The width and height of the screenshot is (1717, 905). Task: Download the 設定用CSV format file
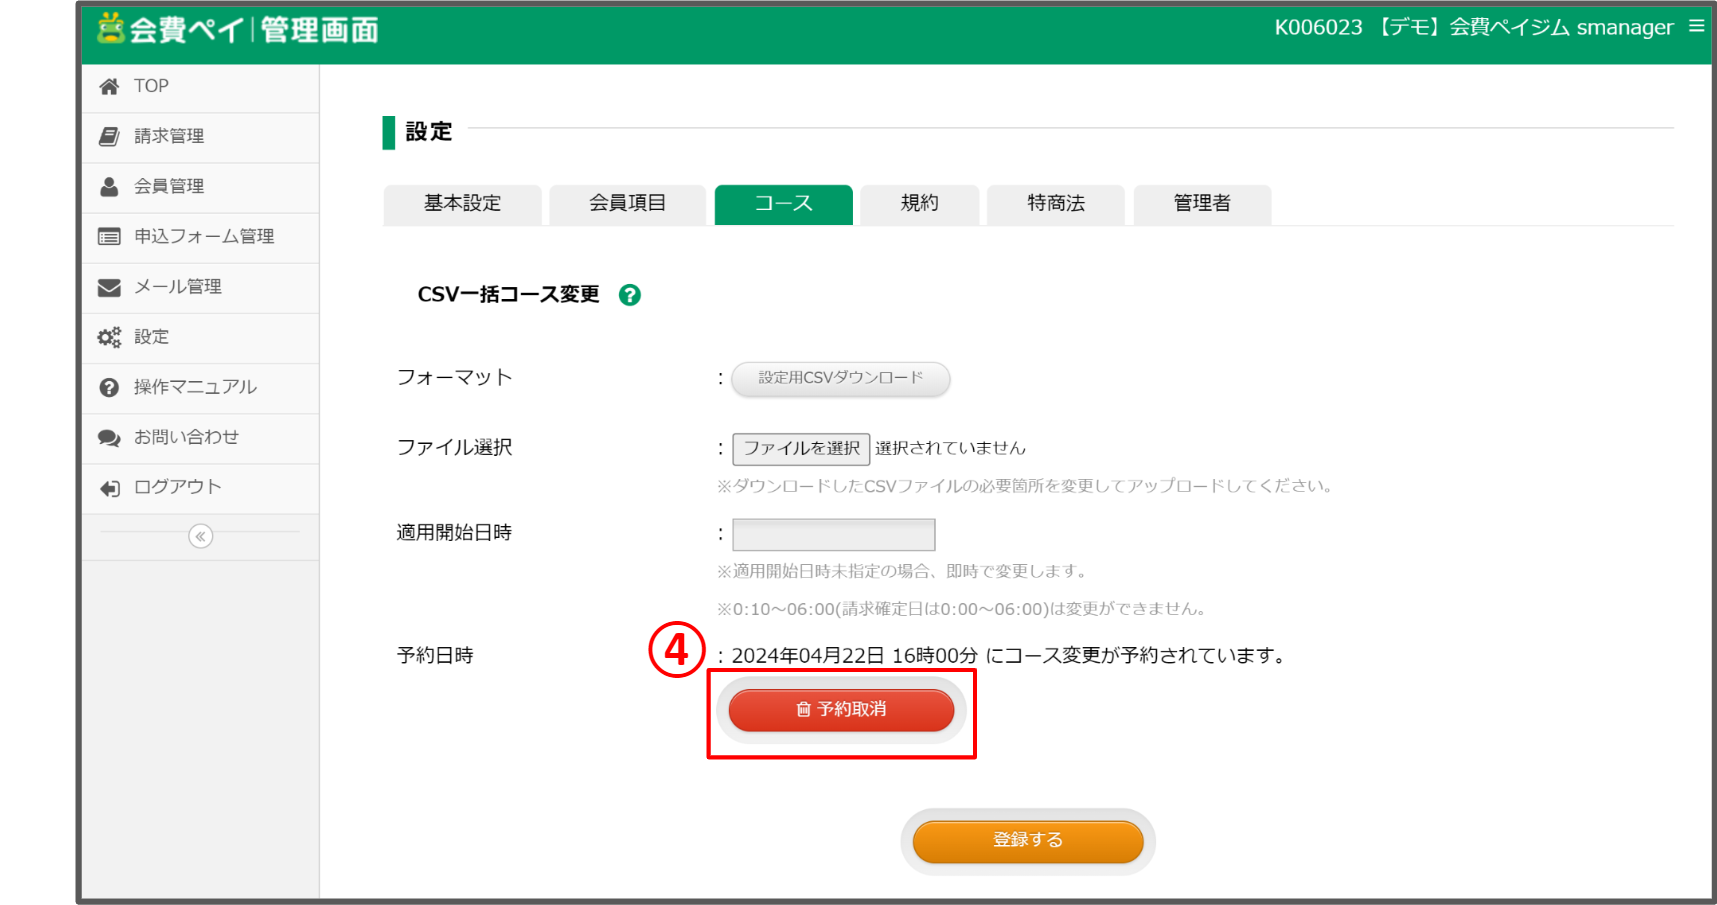click(840, 379)
